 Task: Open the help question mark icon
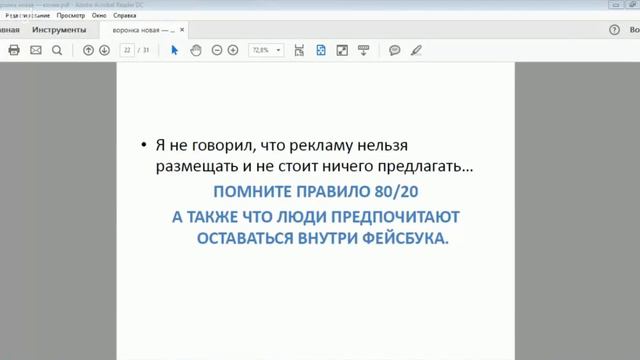coord(614,29)
